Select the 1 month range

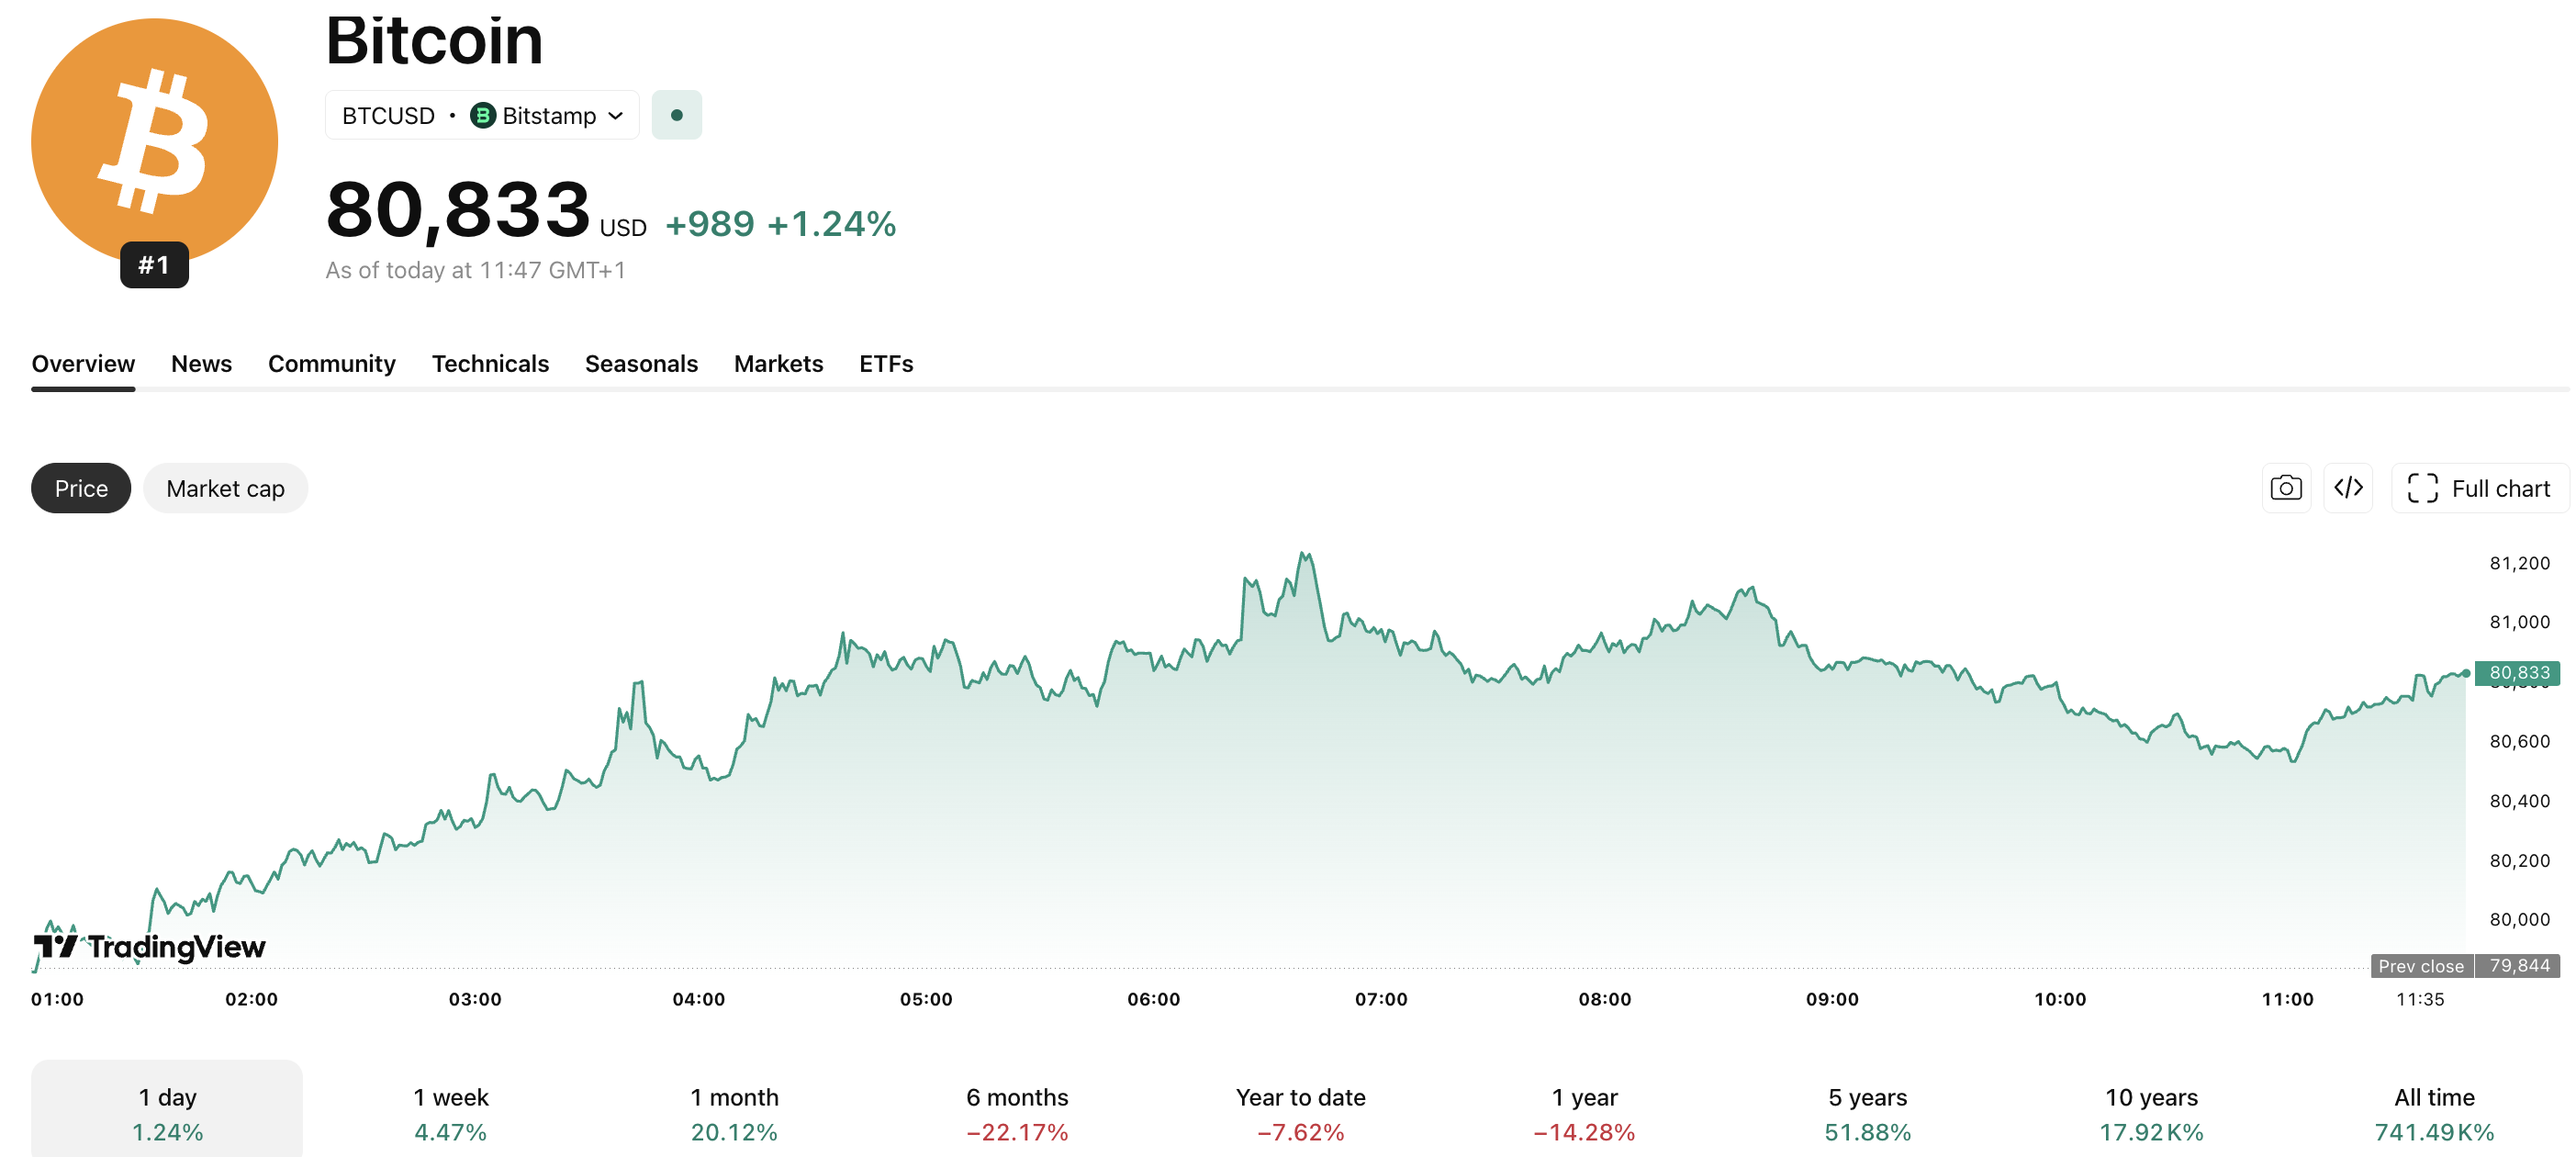(734, 1112)
